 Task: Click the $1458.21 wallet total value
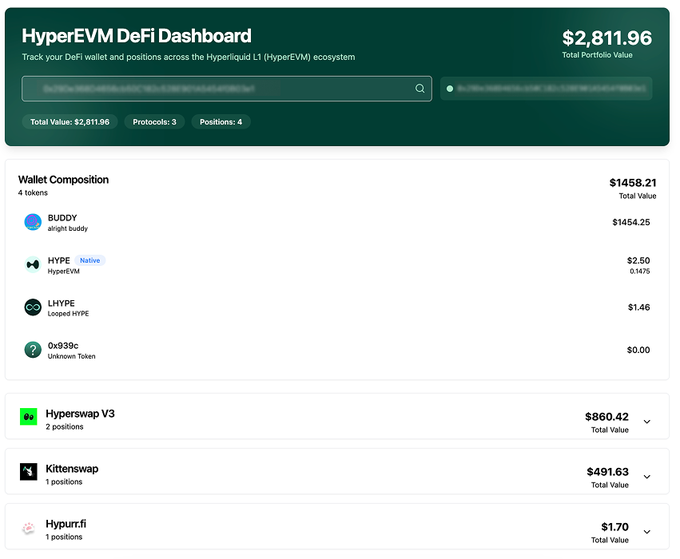tap(633, 183)
